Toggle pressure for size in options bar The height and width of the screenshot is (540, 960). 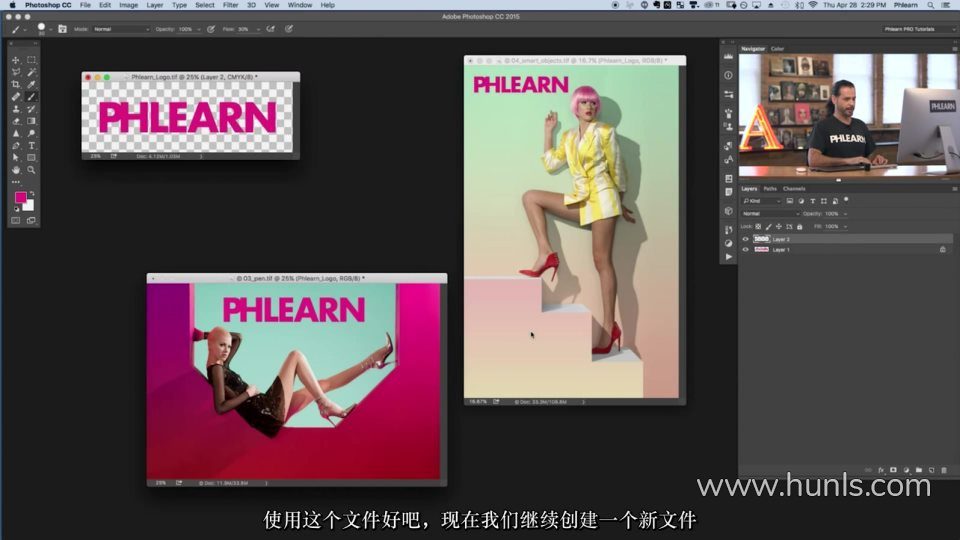point(289,29)
